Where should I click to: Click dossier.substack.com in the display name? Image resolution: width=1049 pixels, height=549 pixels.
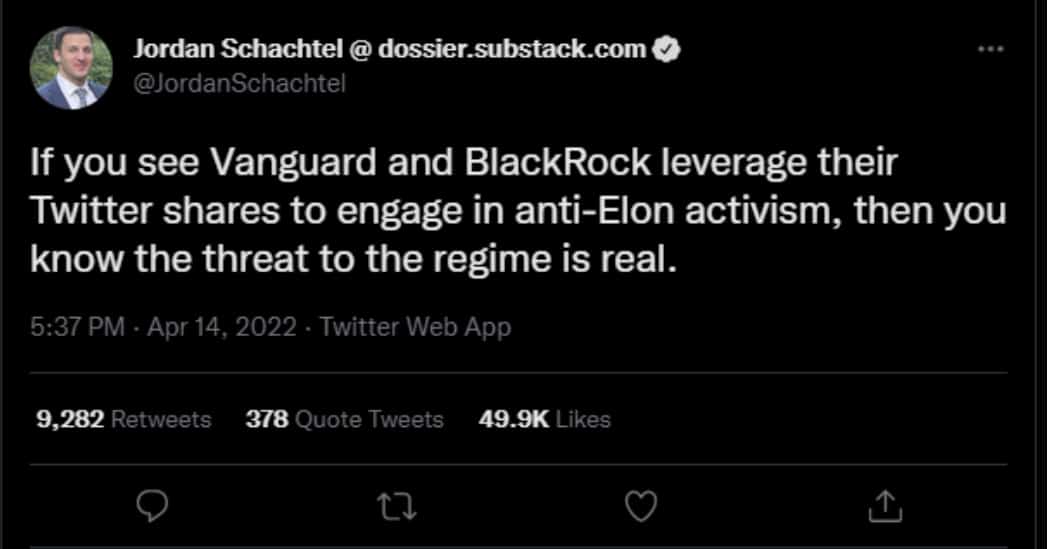(512, 50)
